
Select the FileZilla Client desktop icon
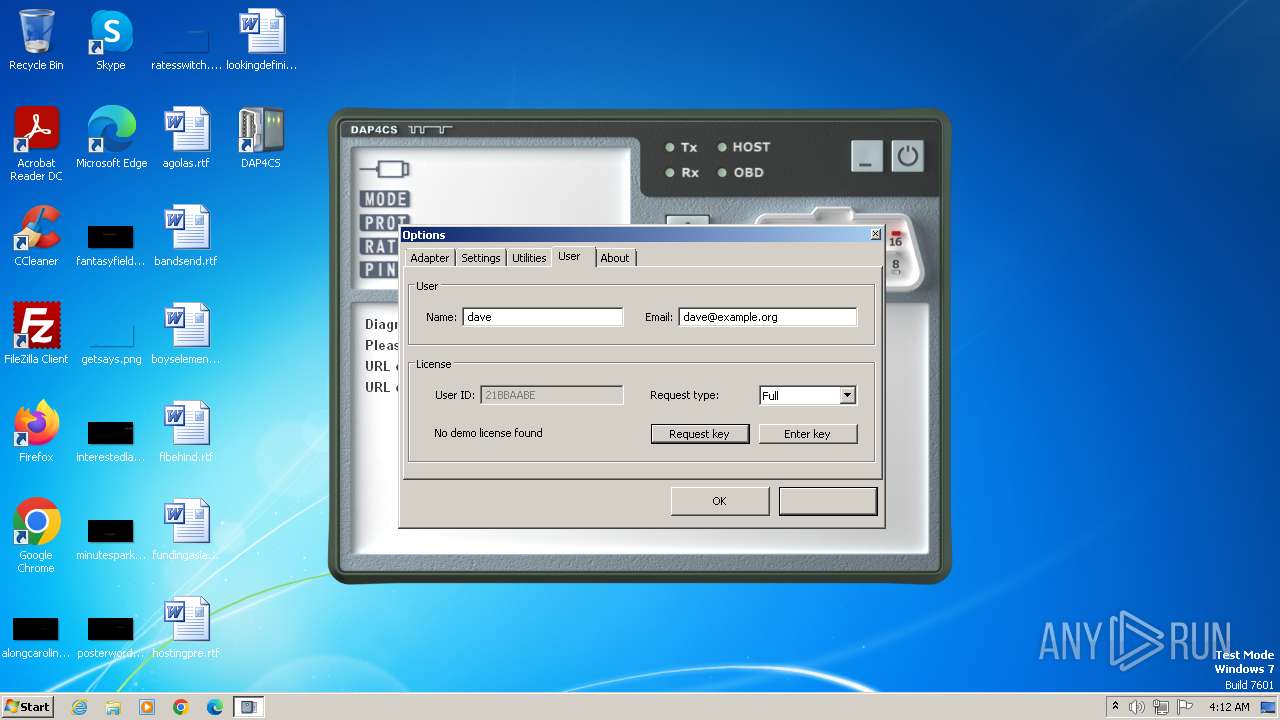click(36, 334)
